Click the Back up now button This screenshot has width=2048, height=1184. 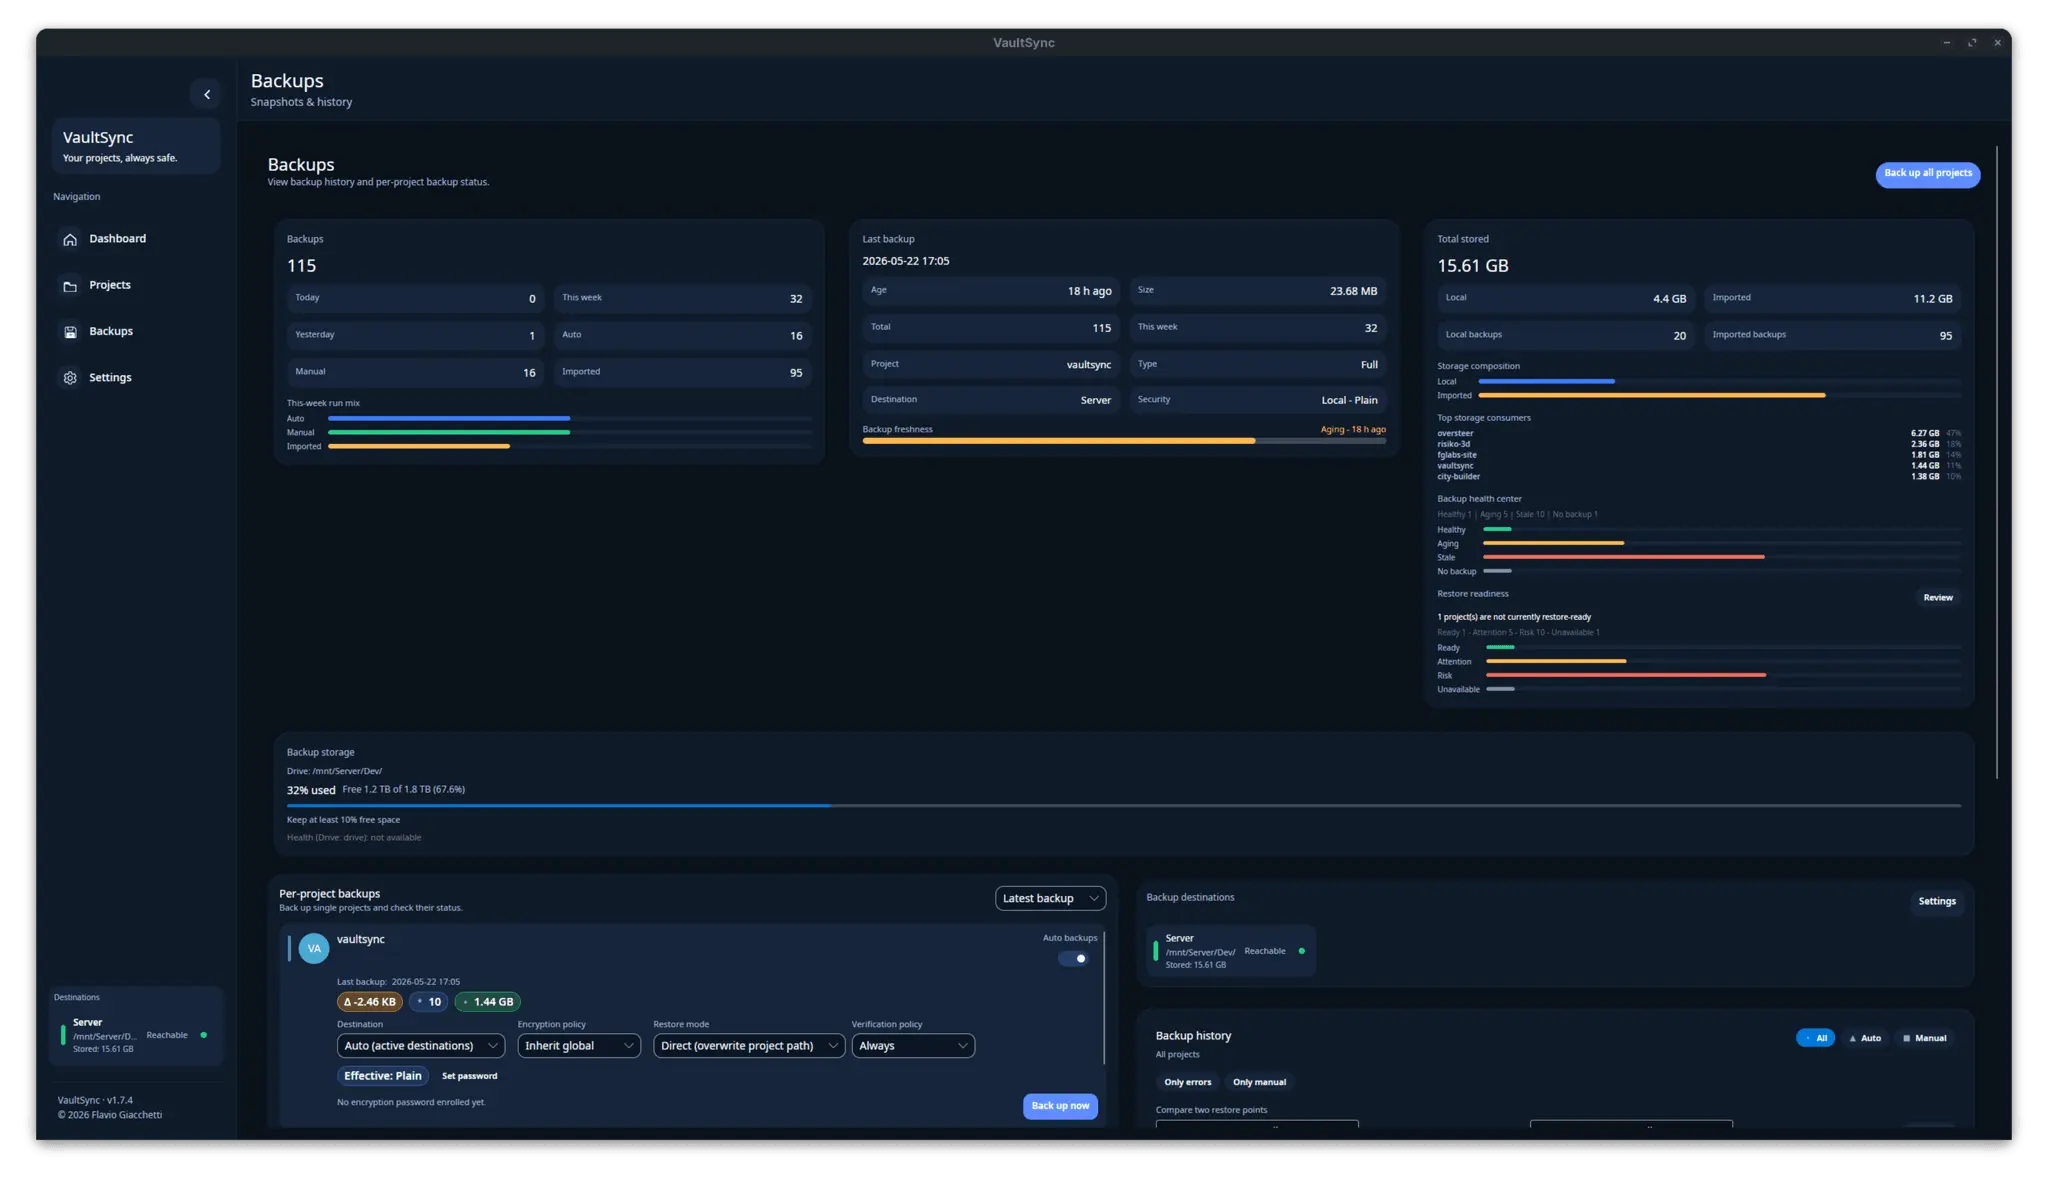1060,1106
